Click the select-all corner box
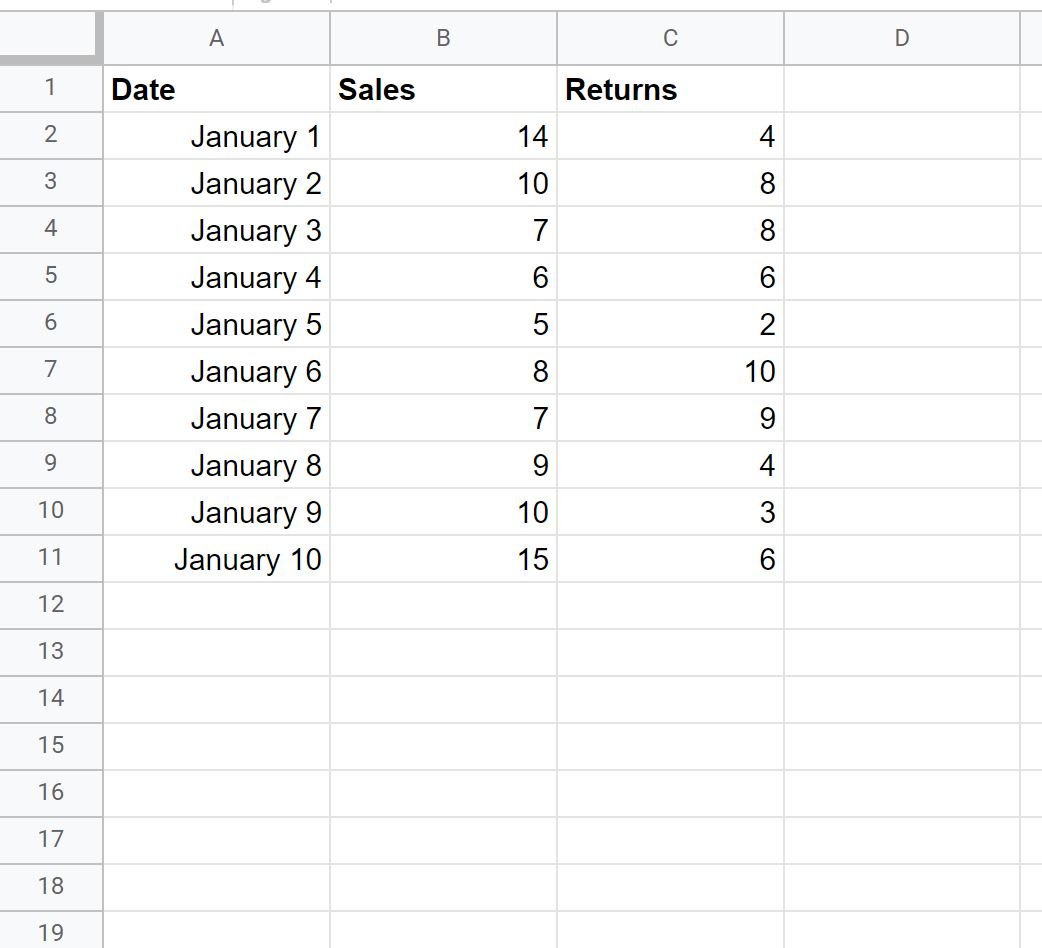The width and height of the screenshot is (1042, 948). point(50,38)
